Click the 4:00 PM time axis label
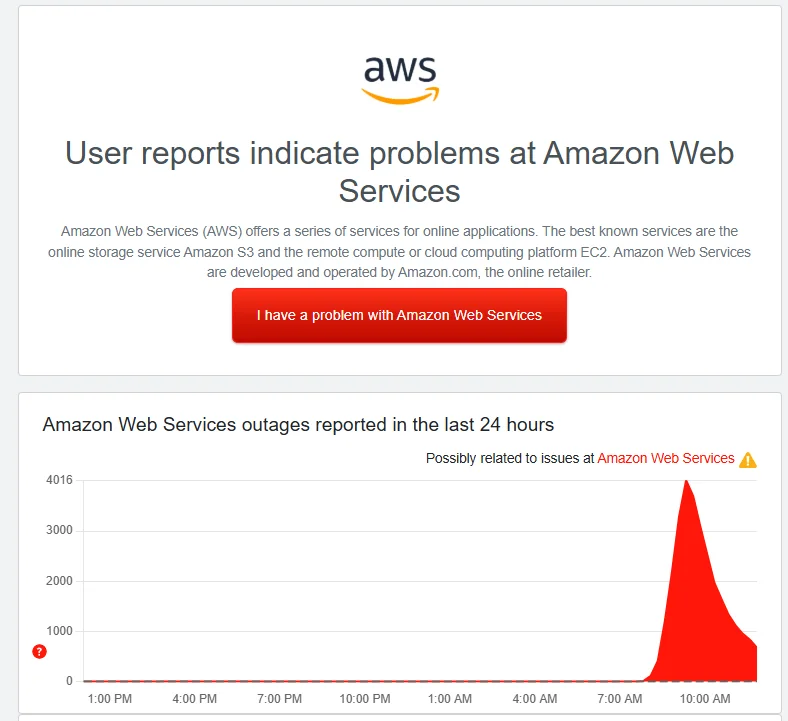The width and height of the screenshot is (788, 721). [195, 699]
